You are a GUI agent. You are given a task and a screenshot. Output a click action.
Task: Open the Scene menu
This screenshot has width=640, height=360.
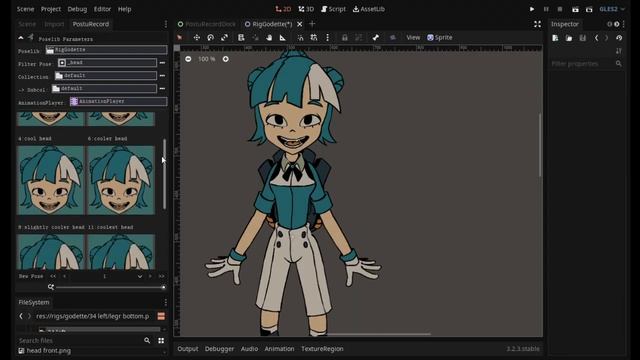coord(25,9)
